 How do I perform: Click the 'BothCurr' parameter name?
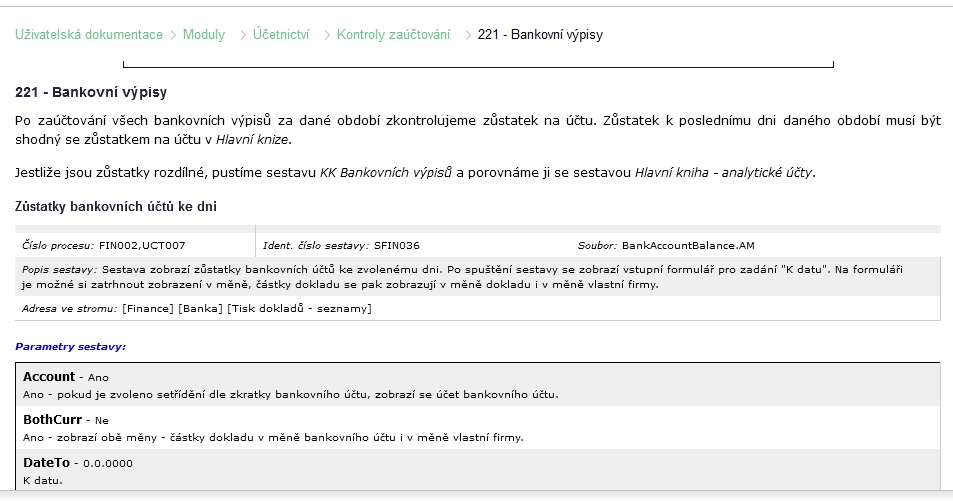pyautogui.click(x=52, y=420)
